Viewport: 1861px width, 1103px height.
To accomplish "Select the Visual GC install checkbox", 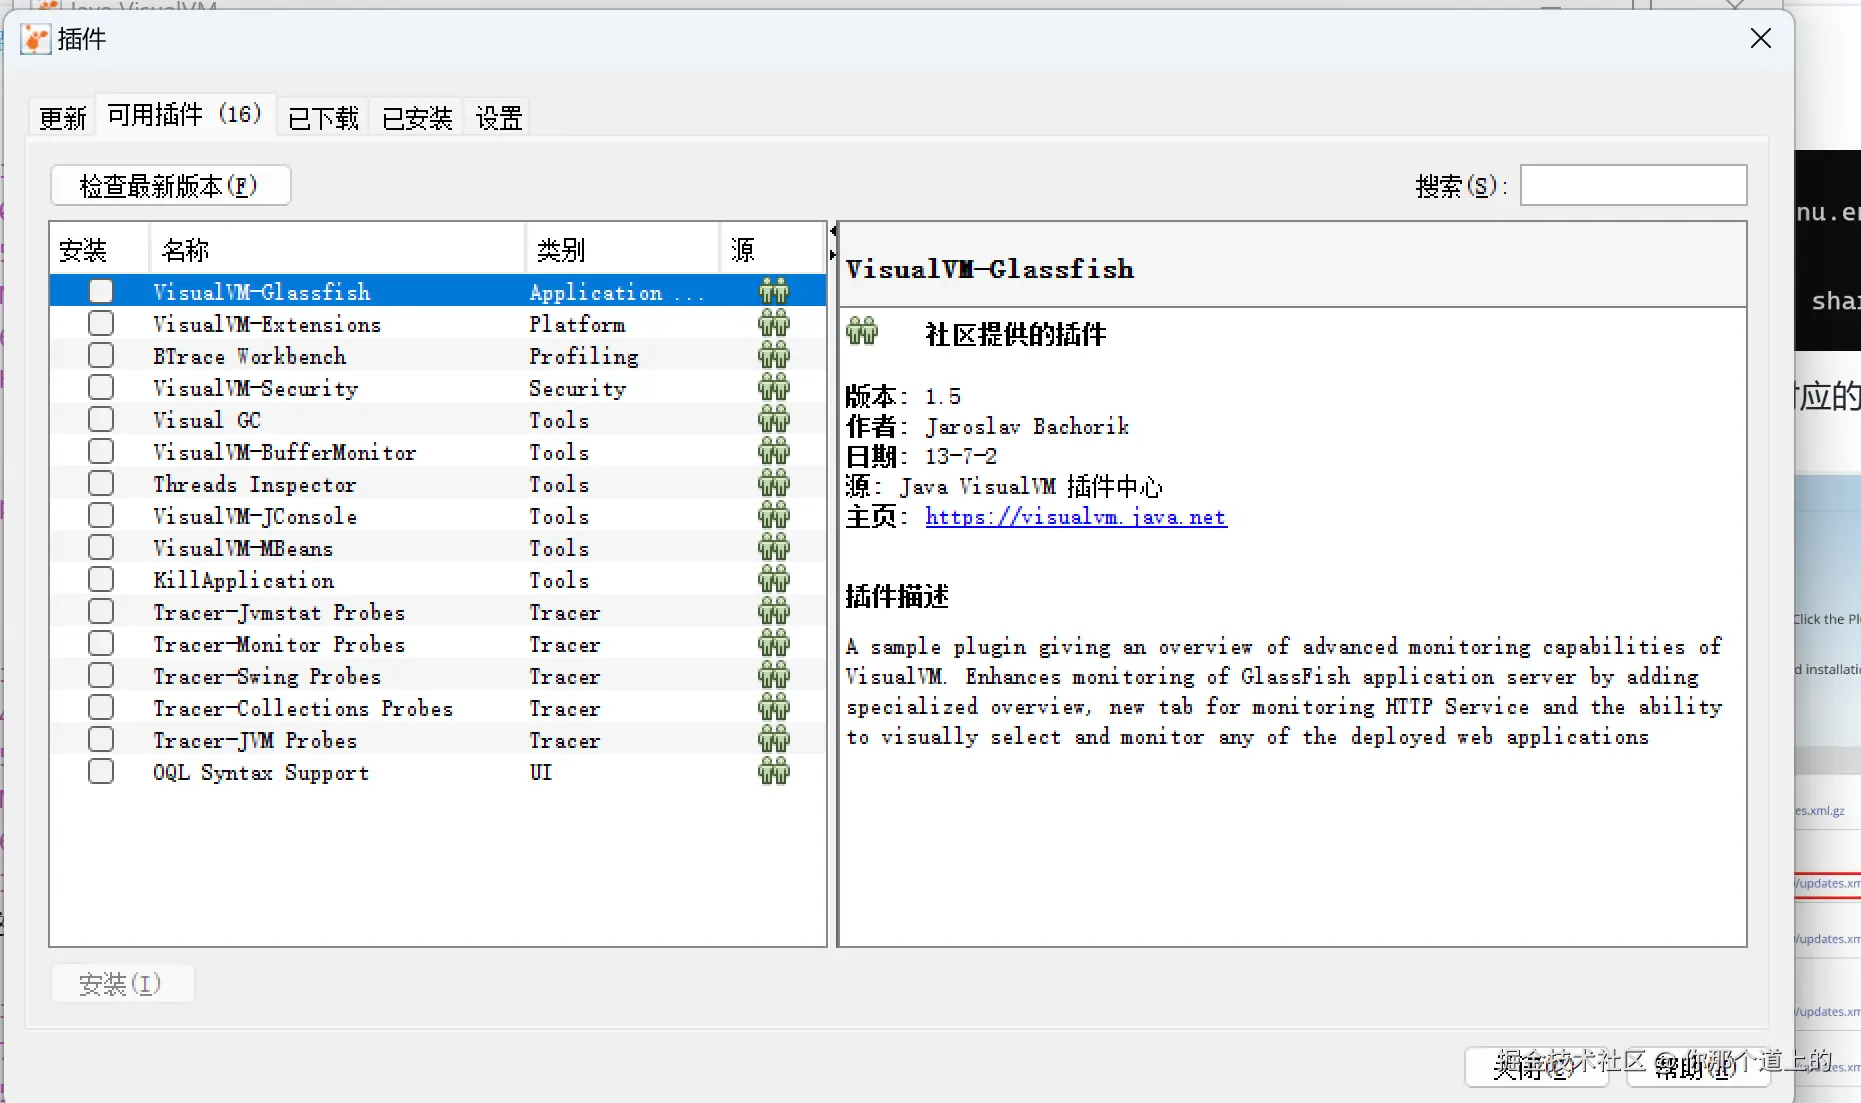I will (101, 419).
